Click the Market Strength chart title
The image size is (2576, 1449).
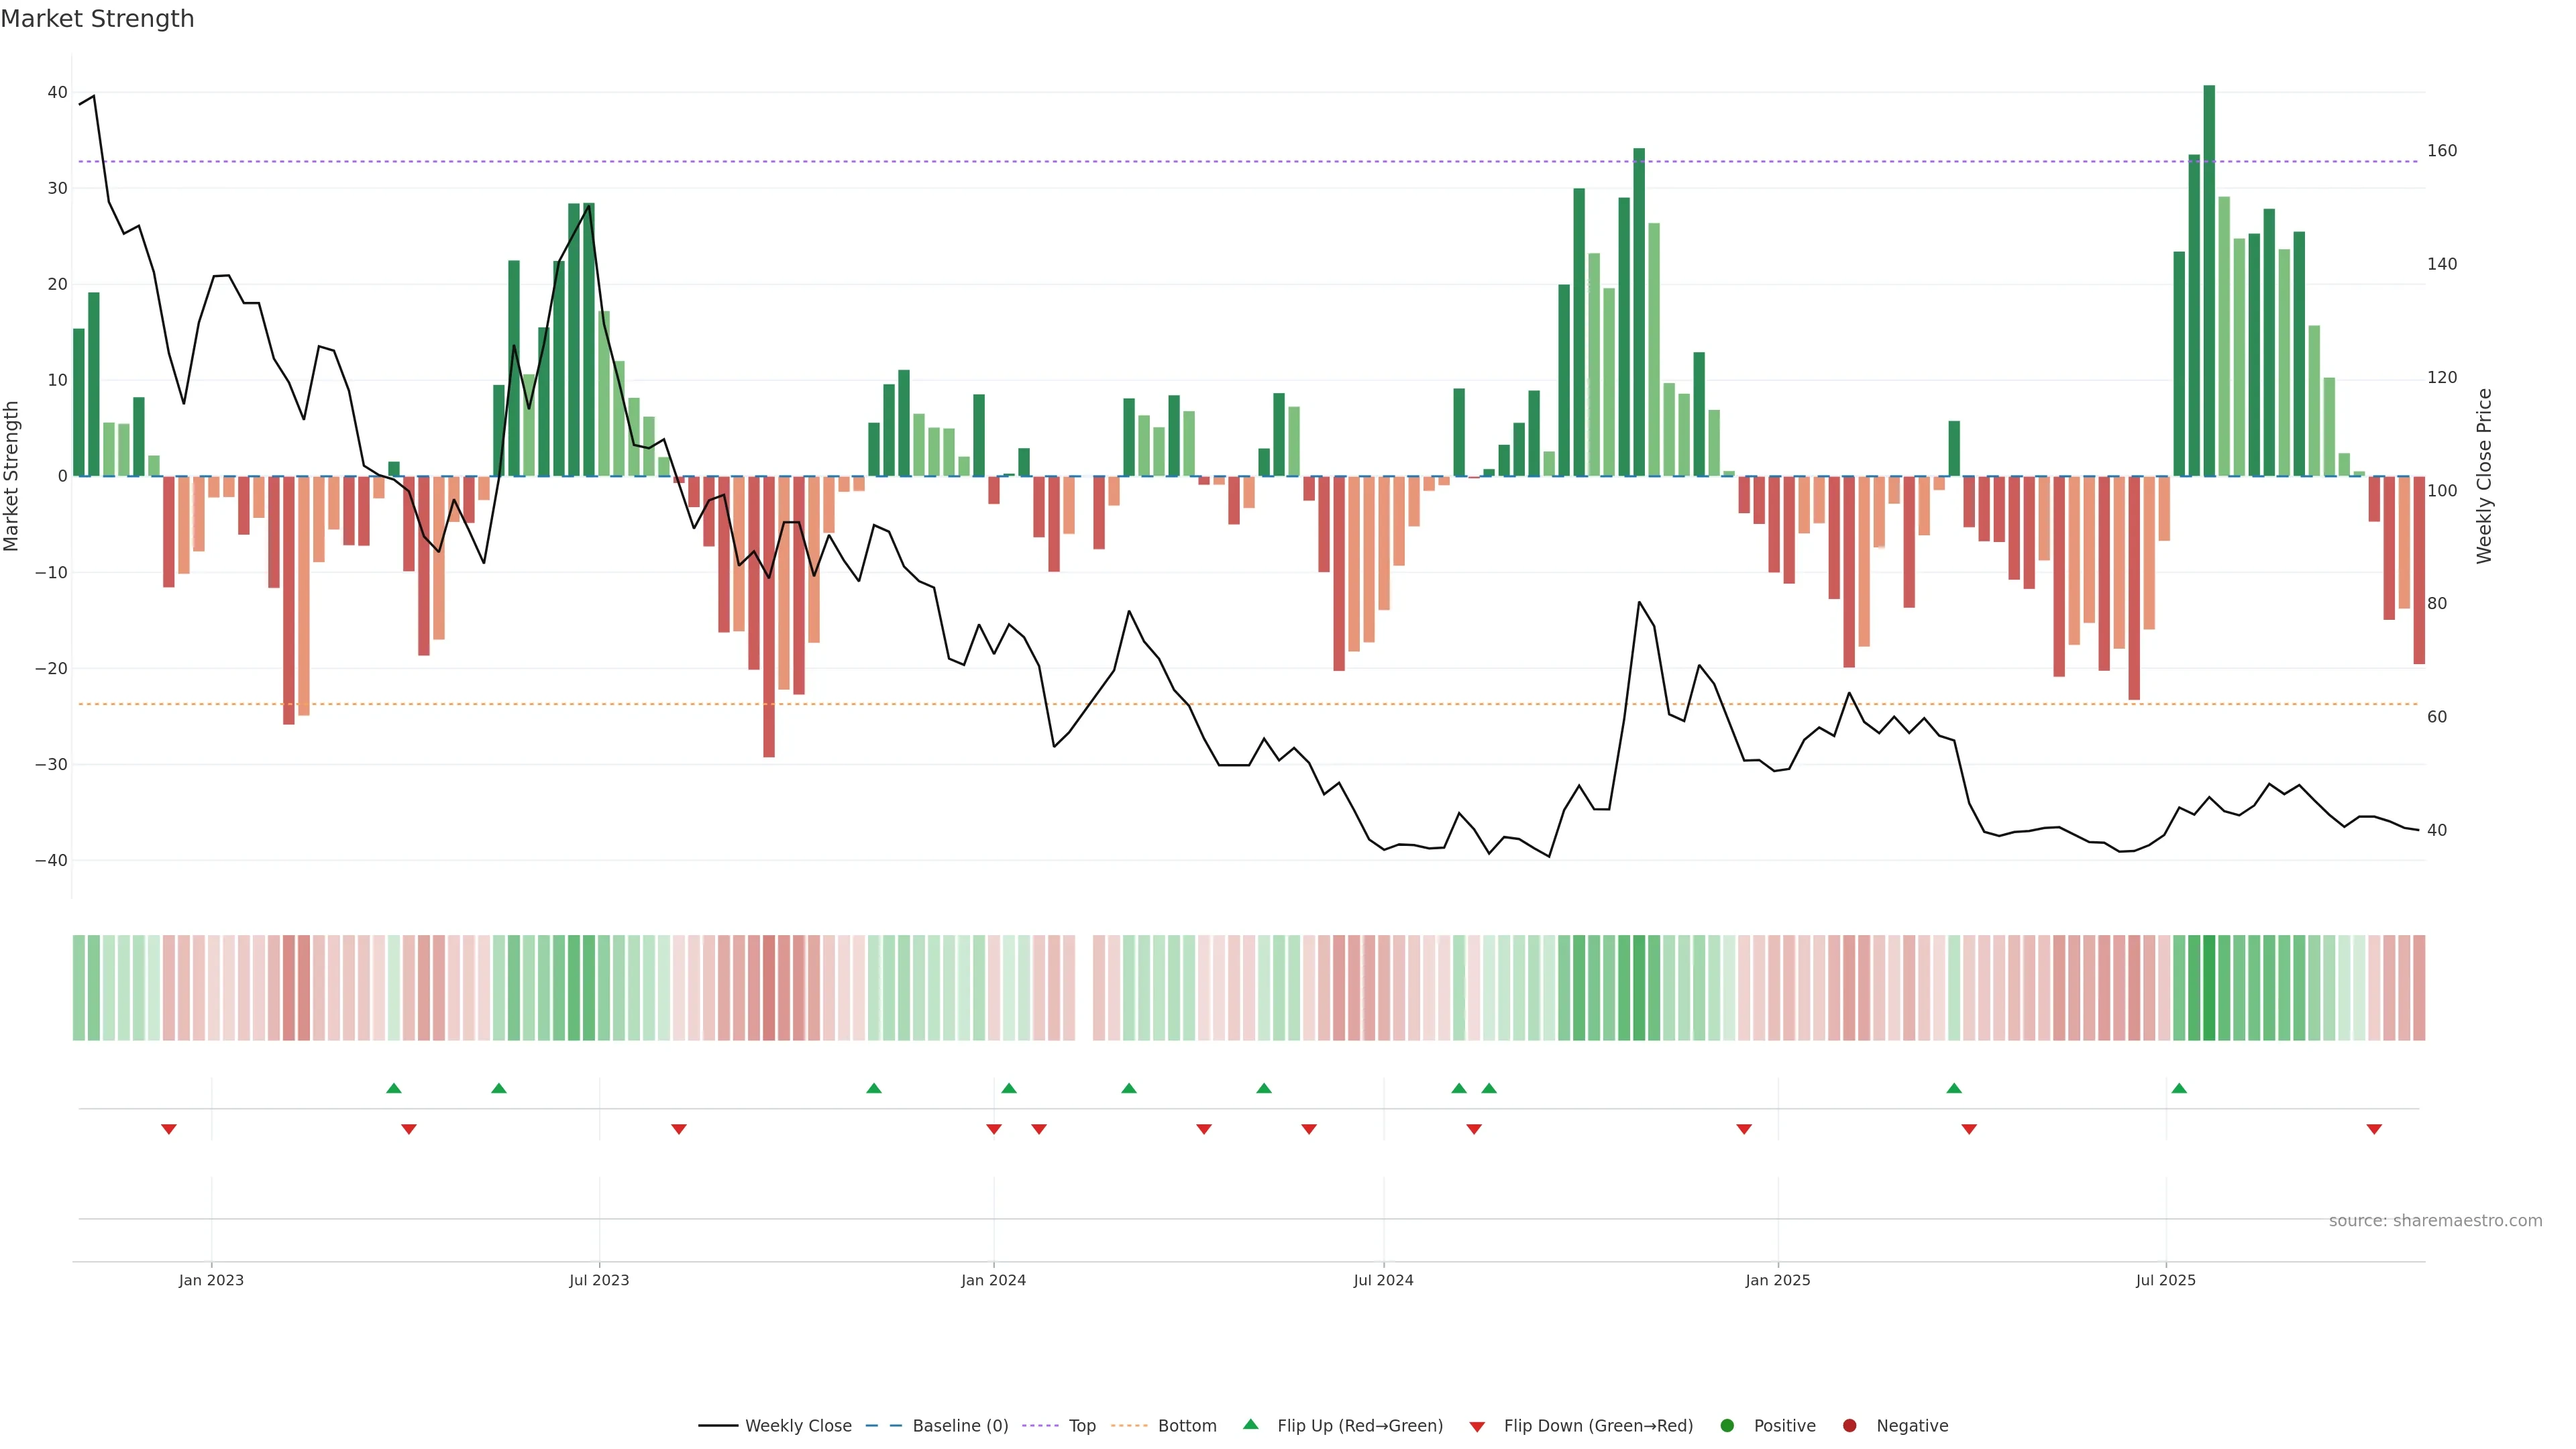(97, 19)
